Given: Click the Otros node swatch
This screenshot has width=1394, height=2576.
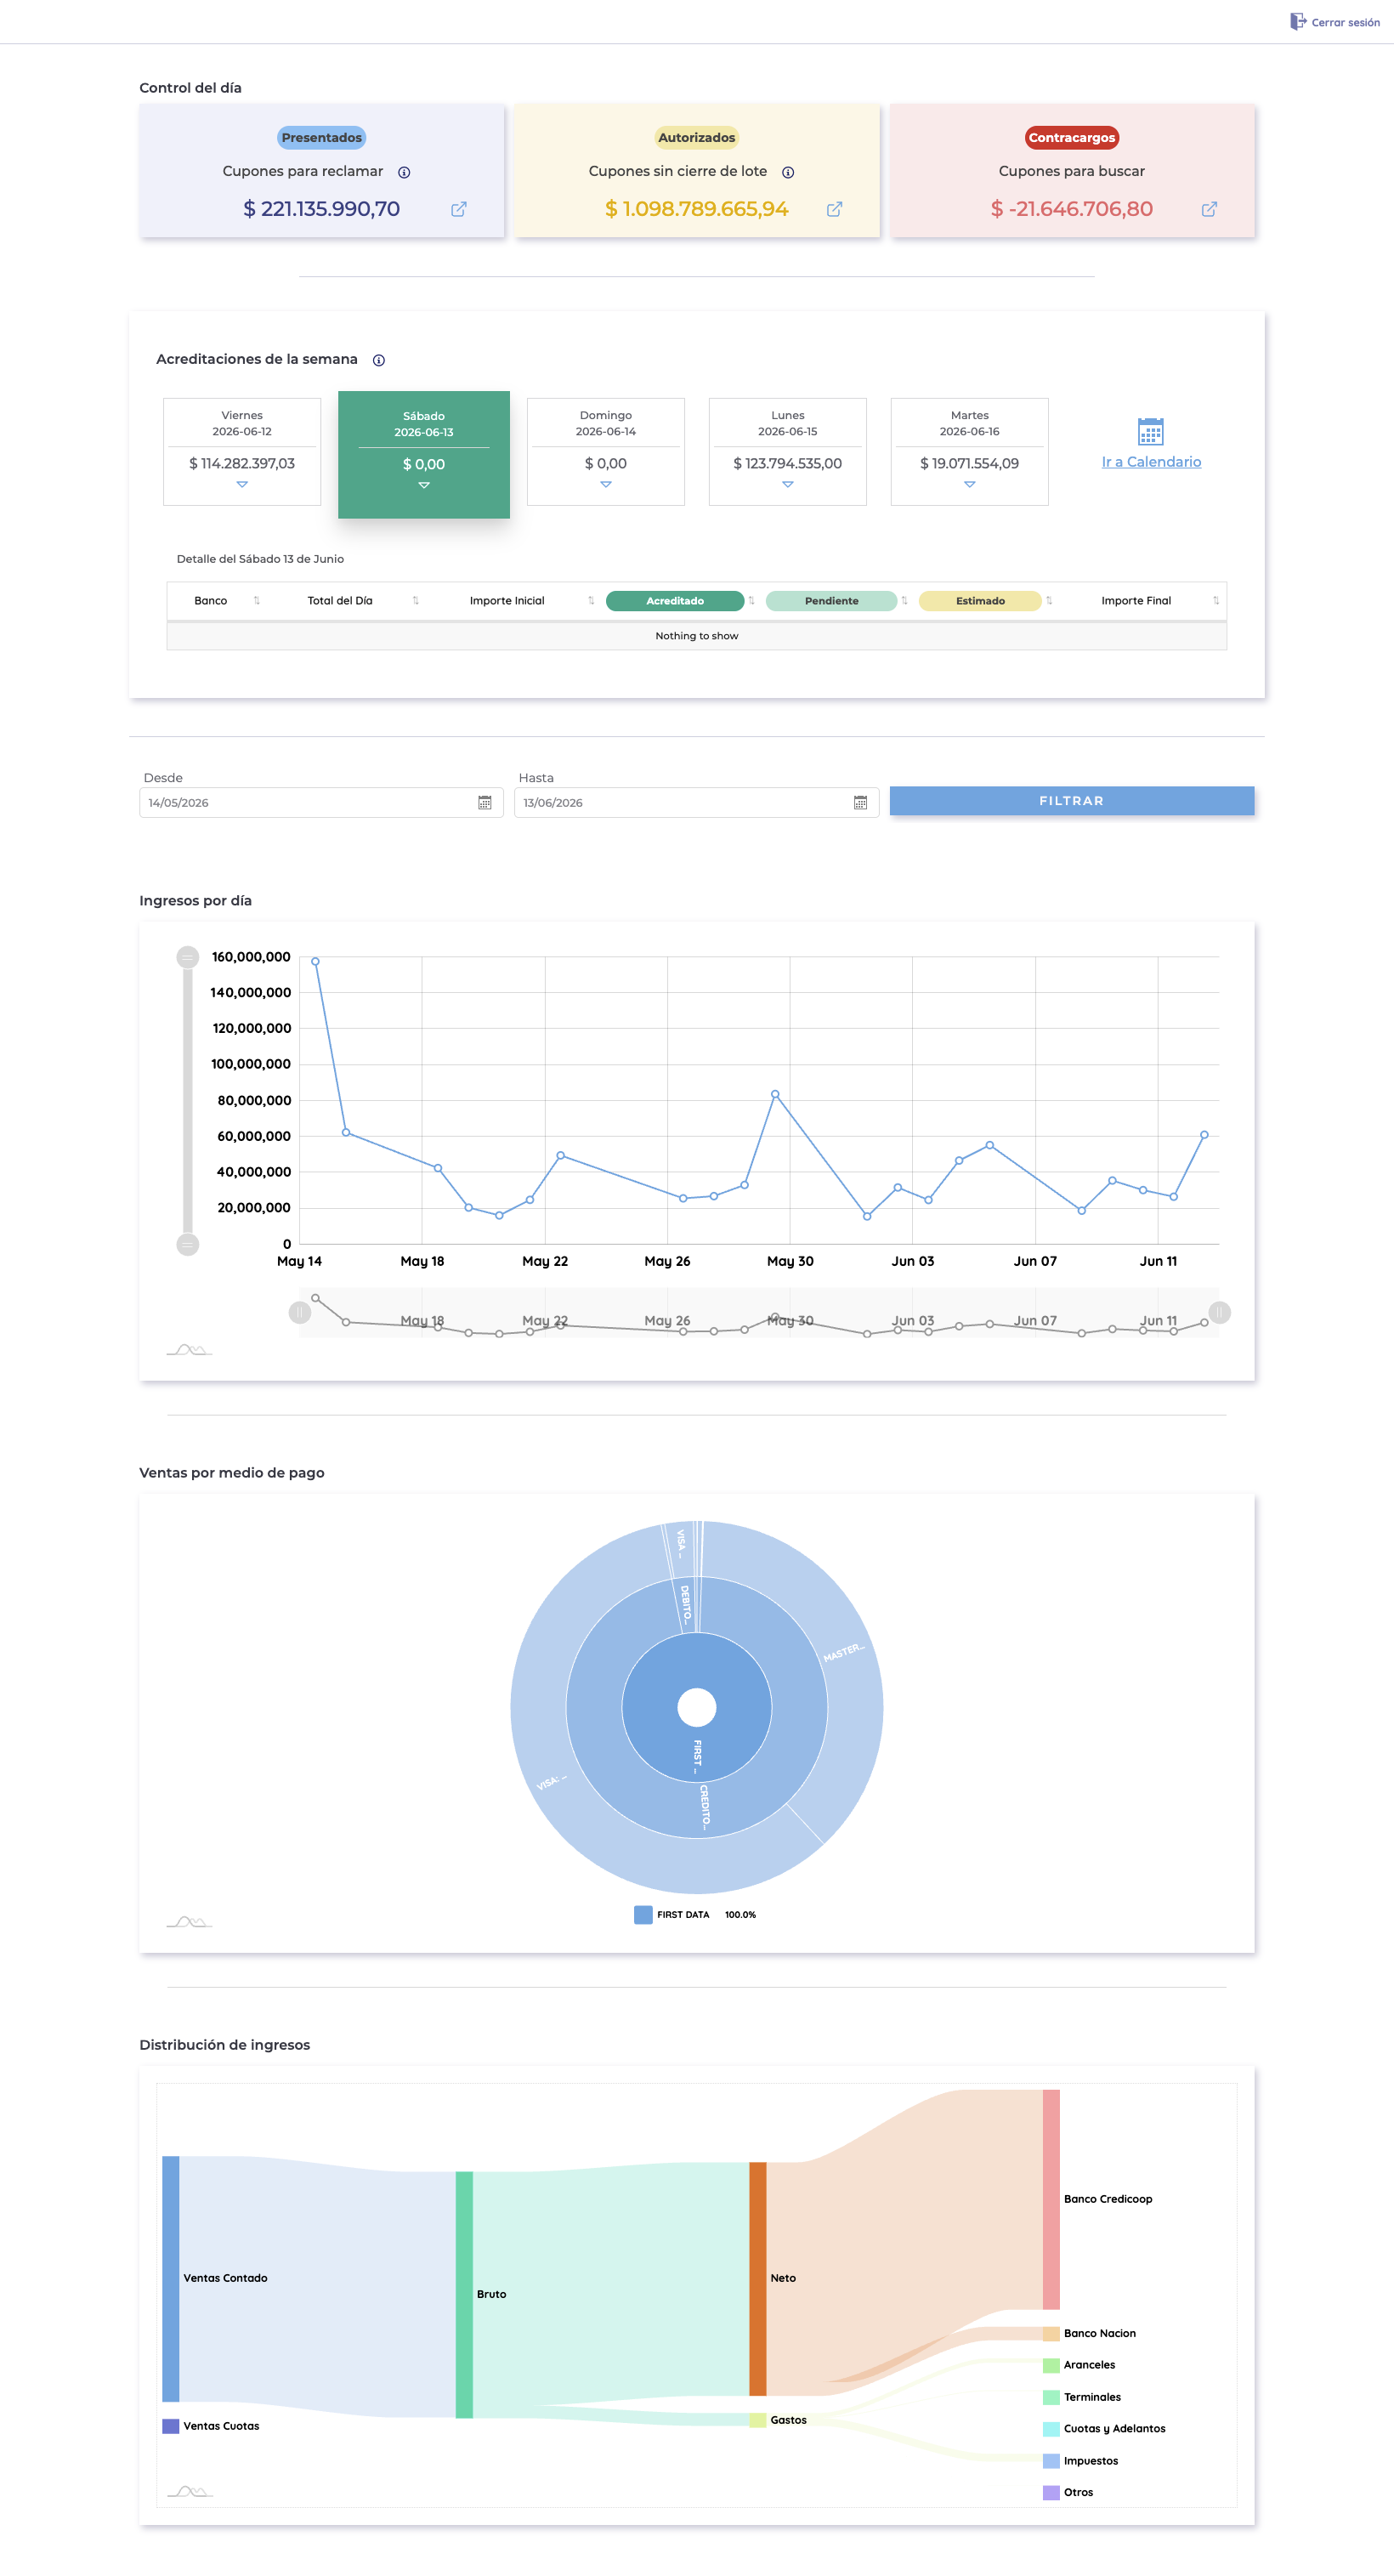Looking at the screenshot, I should [x=1051, y=2493].
